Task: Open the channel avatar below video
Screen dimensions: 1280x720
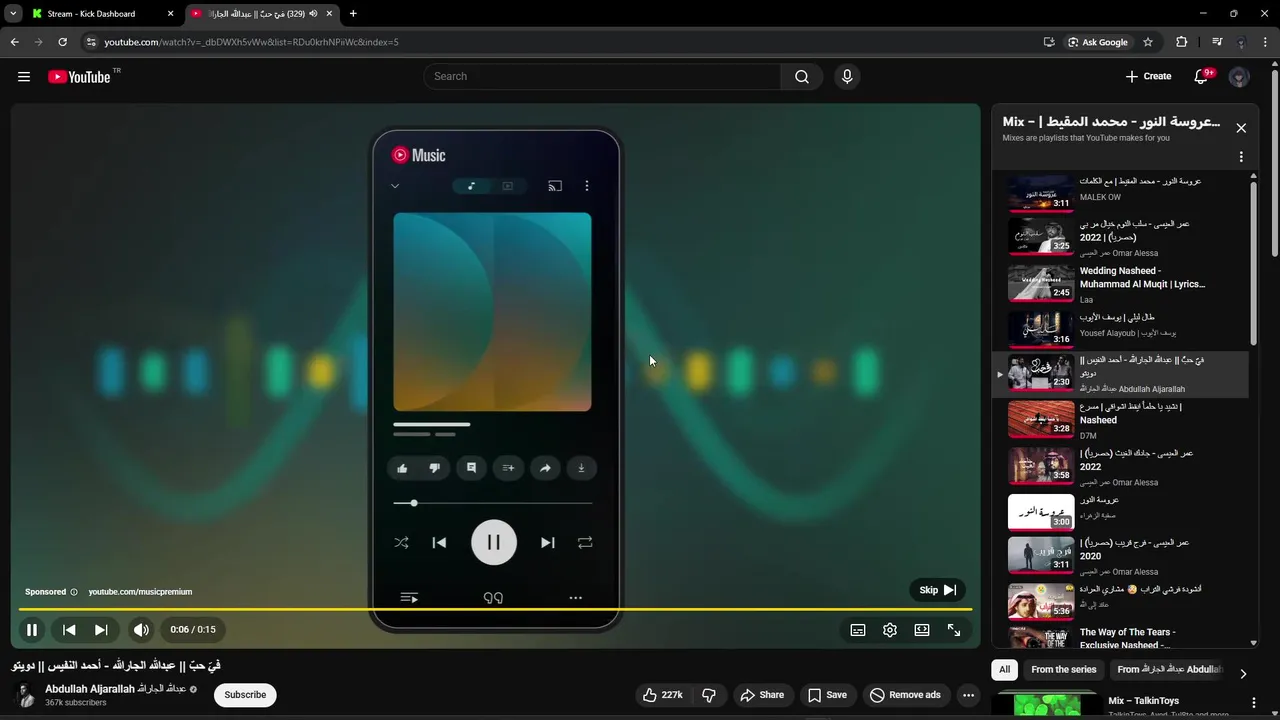Action: [26, 695]
